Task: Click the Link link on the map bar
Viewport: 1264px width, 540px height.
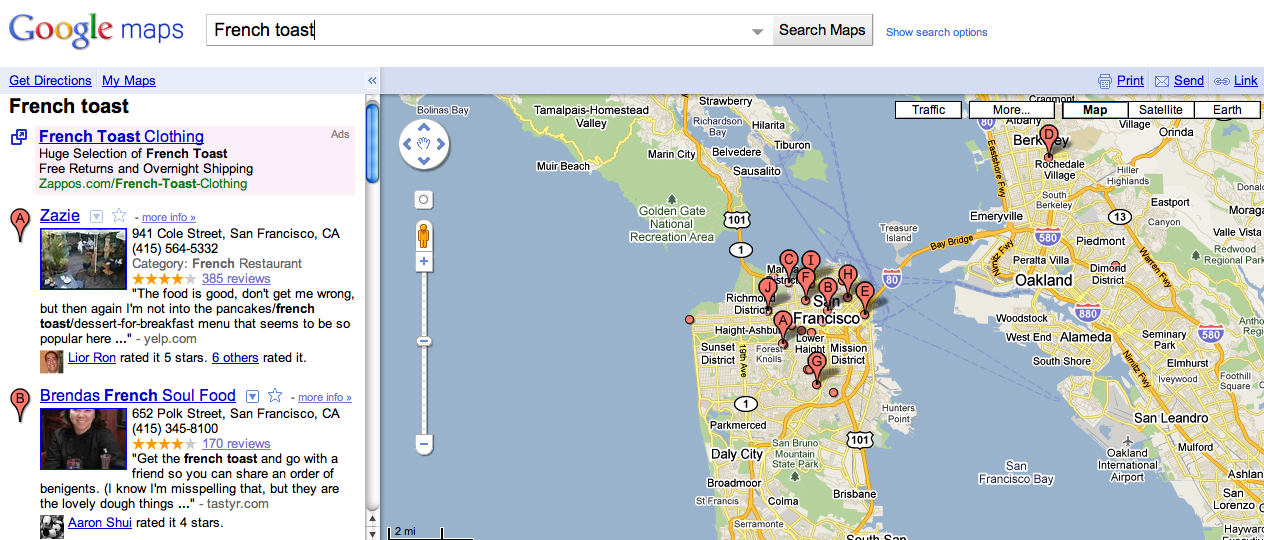Action: pos(1246,81)
